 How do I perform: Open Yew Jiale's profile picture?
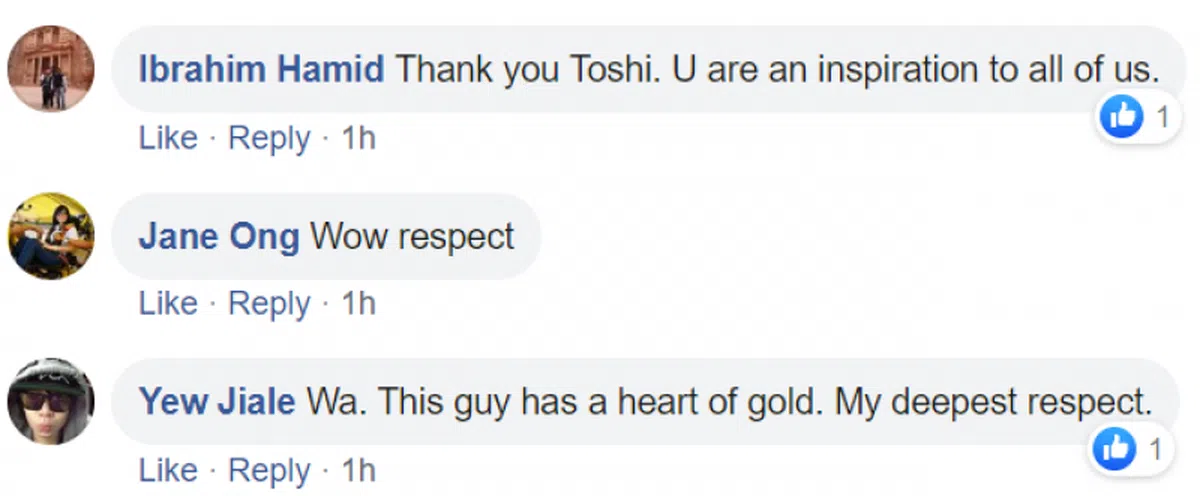[51, 402]
